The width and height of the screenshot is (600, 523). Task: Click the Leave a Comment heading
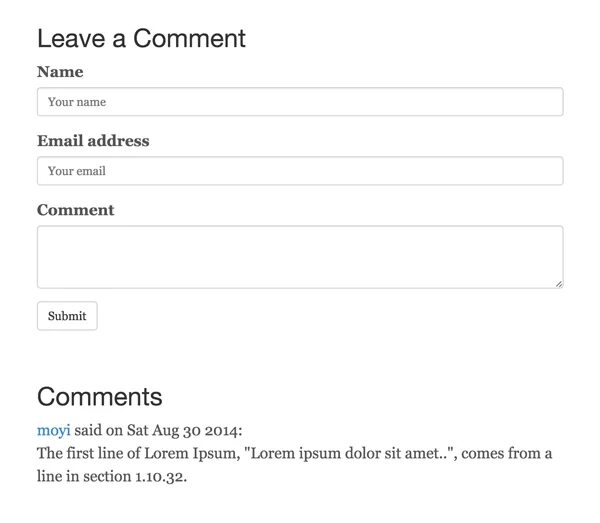pos(141,39)
